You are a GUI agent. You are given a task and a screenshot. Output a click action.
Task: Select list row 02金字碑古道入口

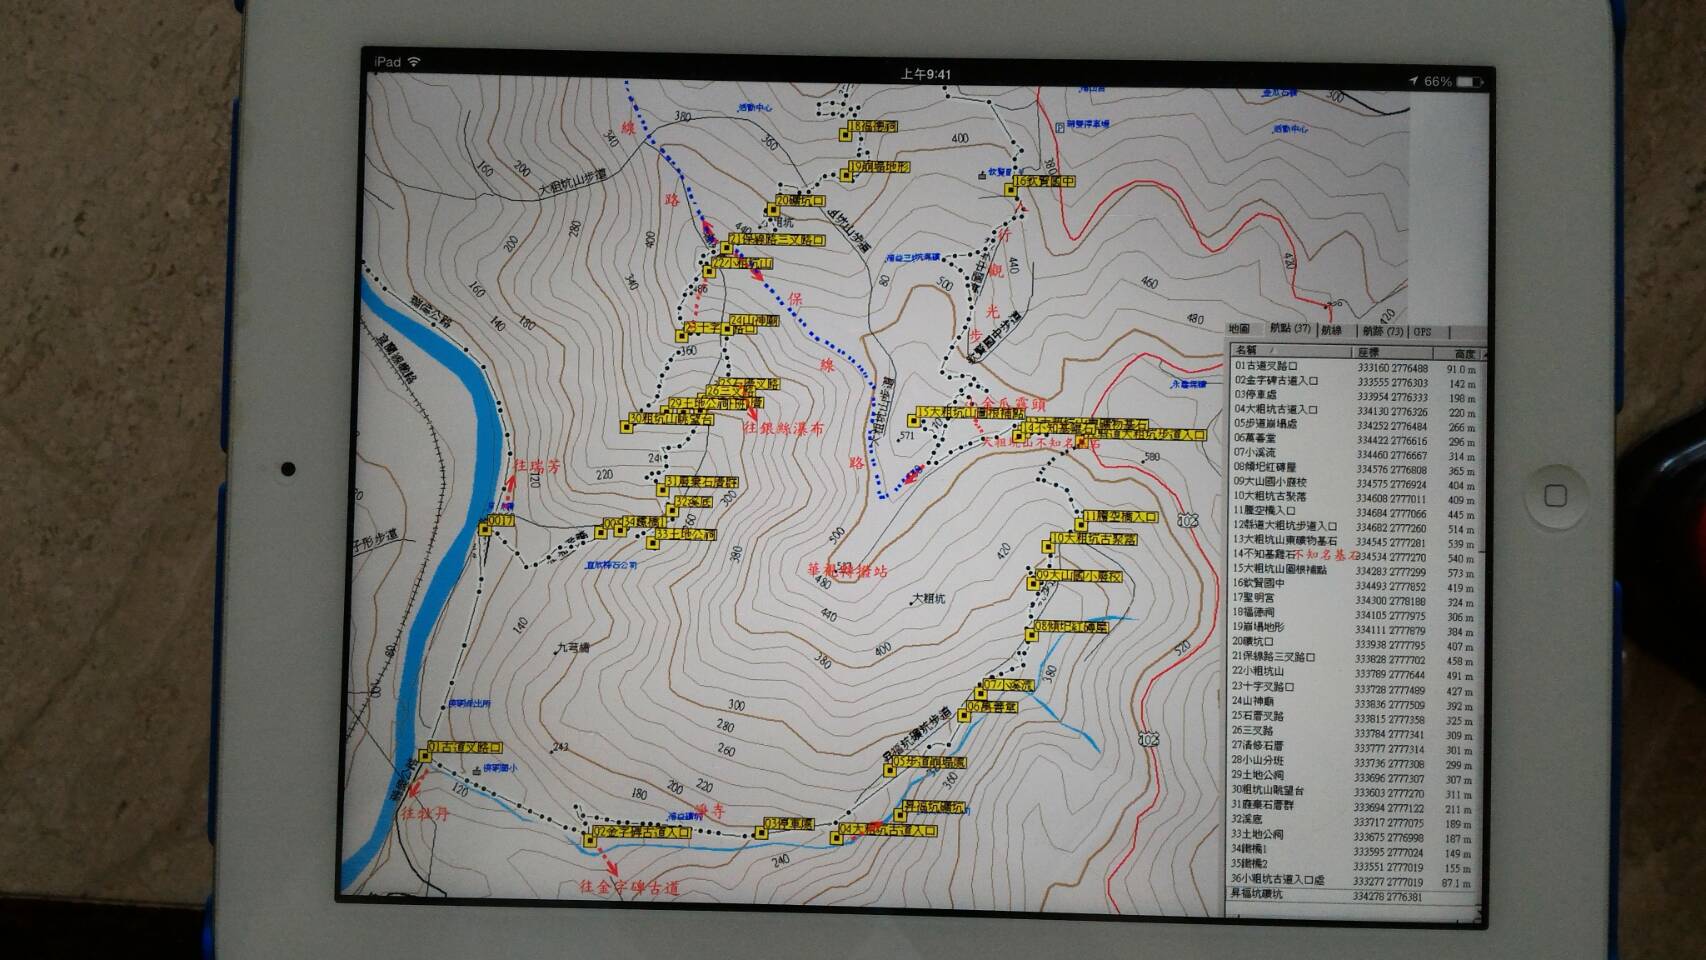[x=1355, y=382]
